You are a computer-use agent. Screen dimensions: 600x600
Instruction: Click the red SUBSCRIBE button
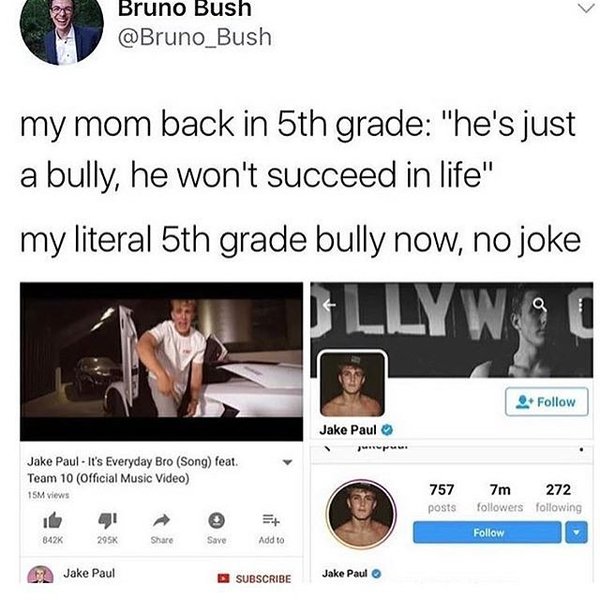(254, 579)
